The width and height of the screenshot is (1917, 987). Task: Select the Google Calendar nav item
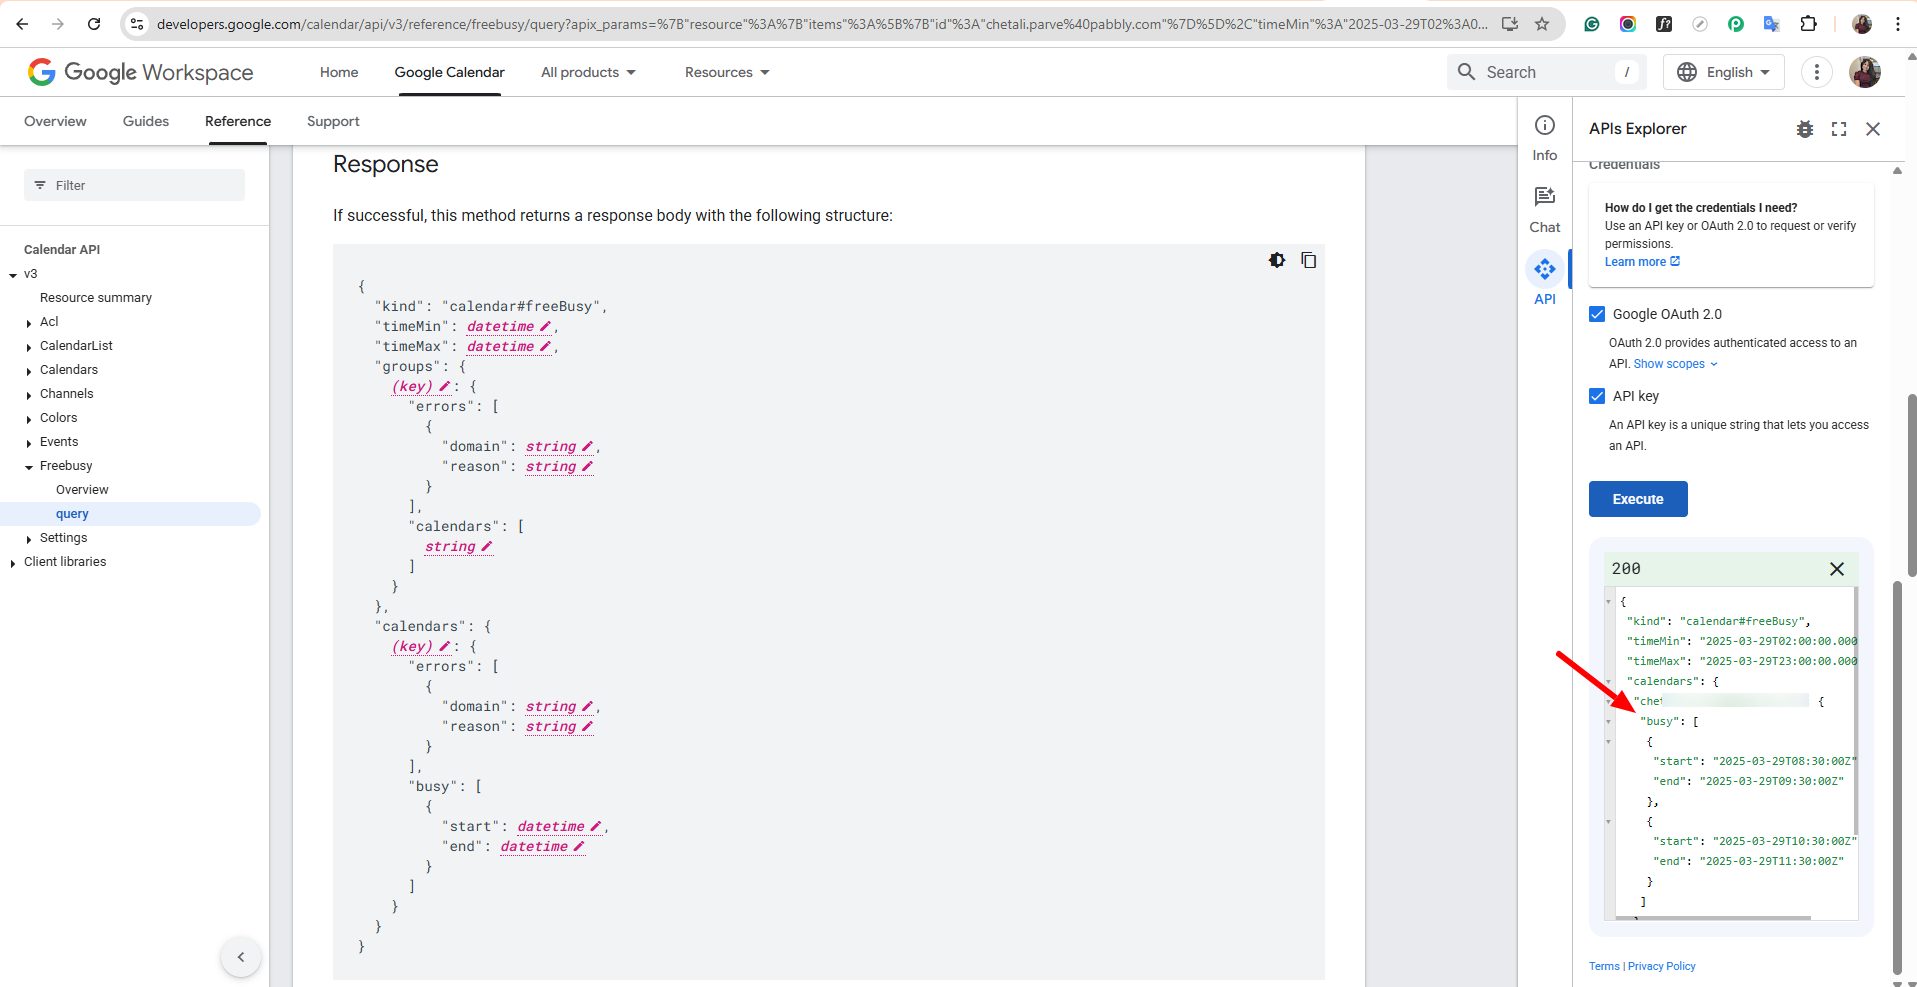(450, 72)
